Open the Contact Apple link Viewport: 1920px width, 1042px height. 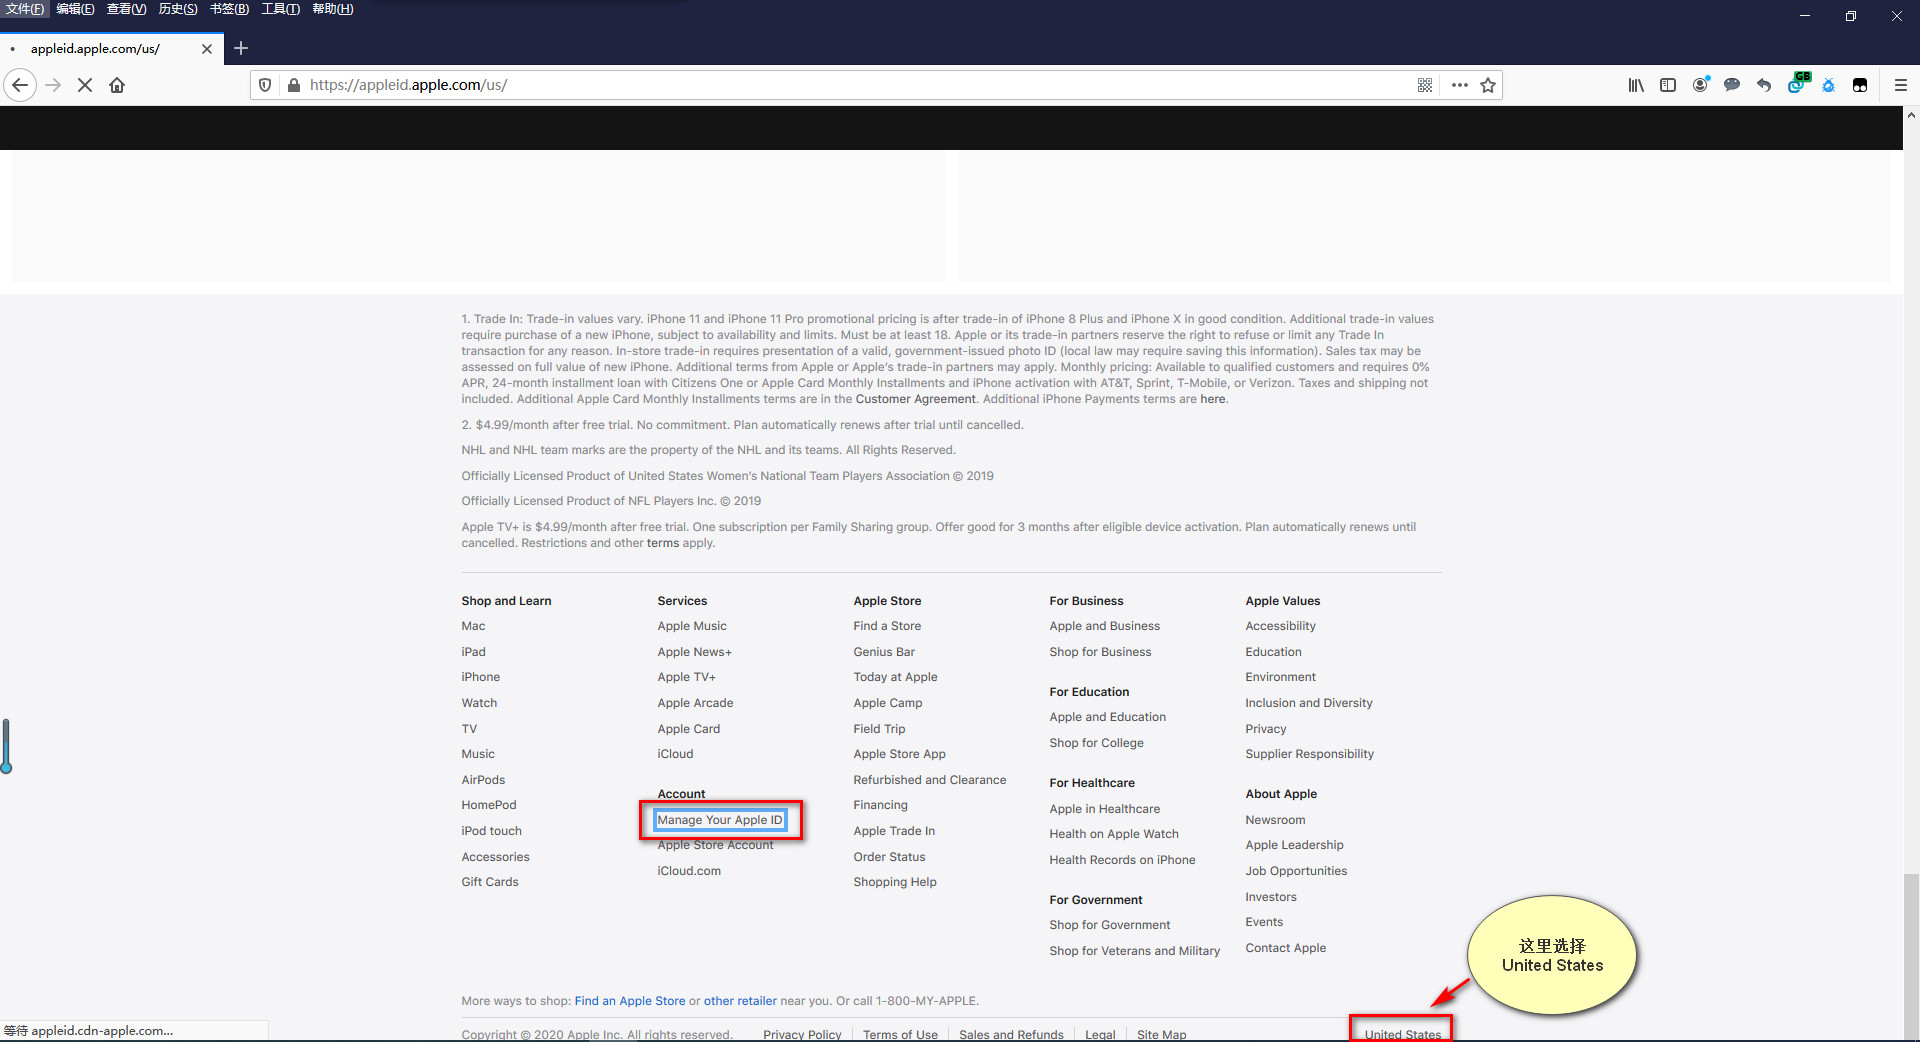tap(1286, 948)
